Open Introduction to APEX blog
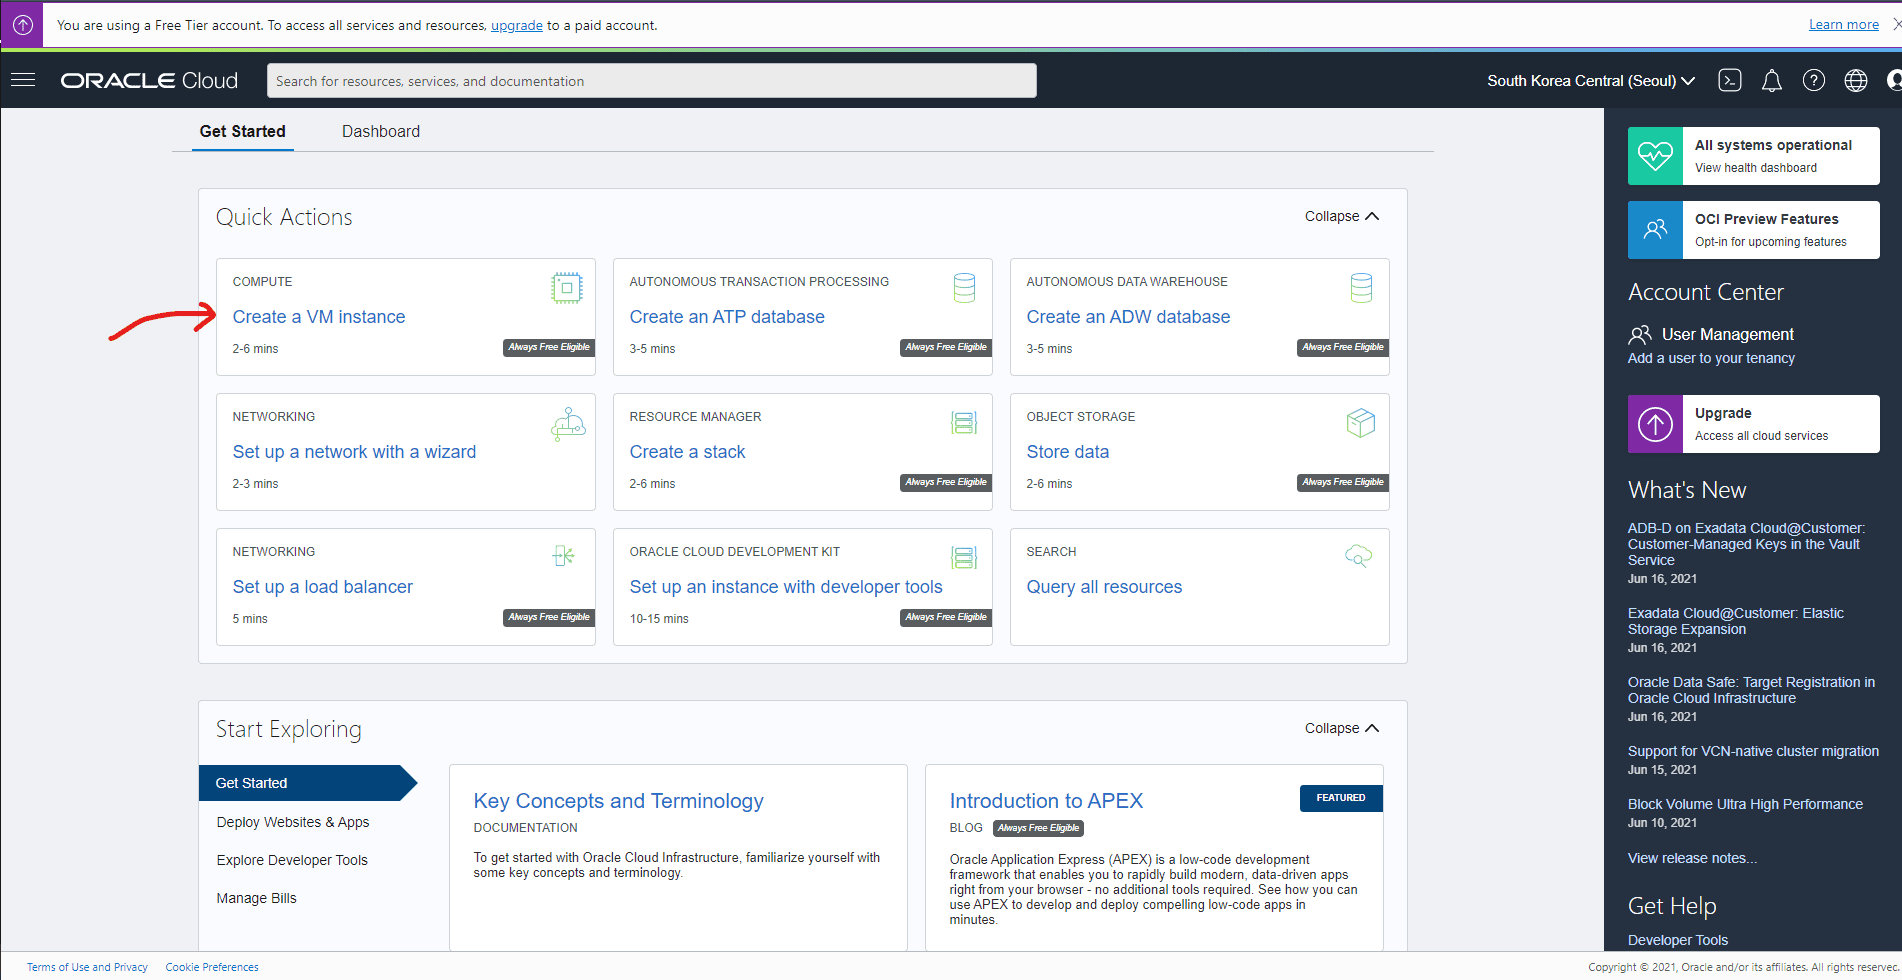Viewport: 1902px width, 980px height. tap(1046, 801)
